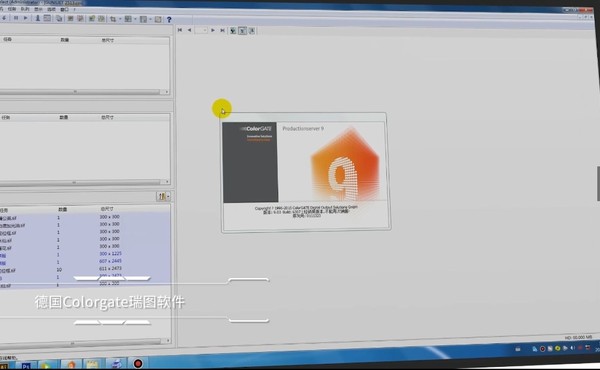Viewport: 600px width, 370px height.
Task: Open the 显示 menu
Action: 38,9
